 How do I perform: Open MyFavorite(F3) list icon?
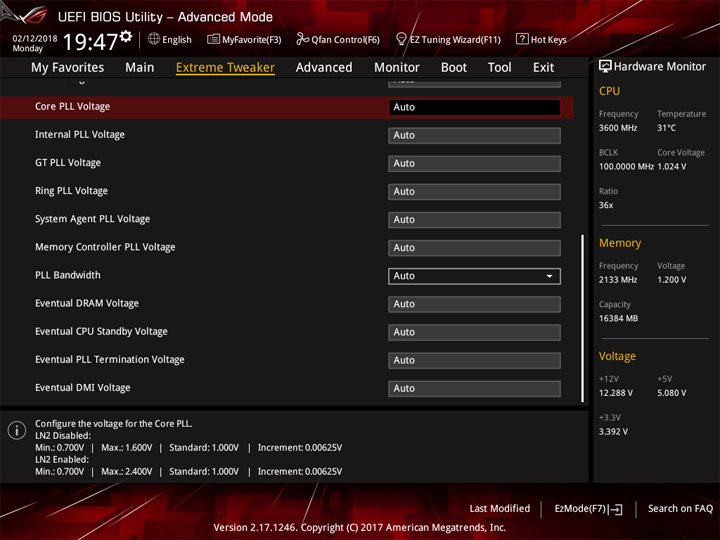pyautogui.click(x=213, y=39)
